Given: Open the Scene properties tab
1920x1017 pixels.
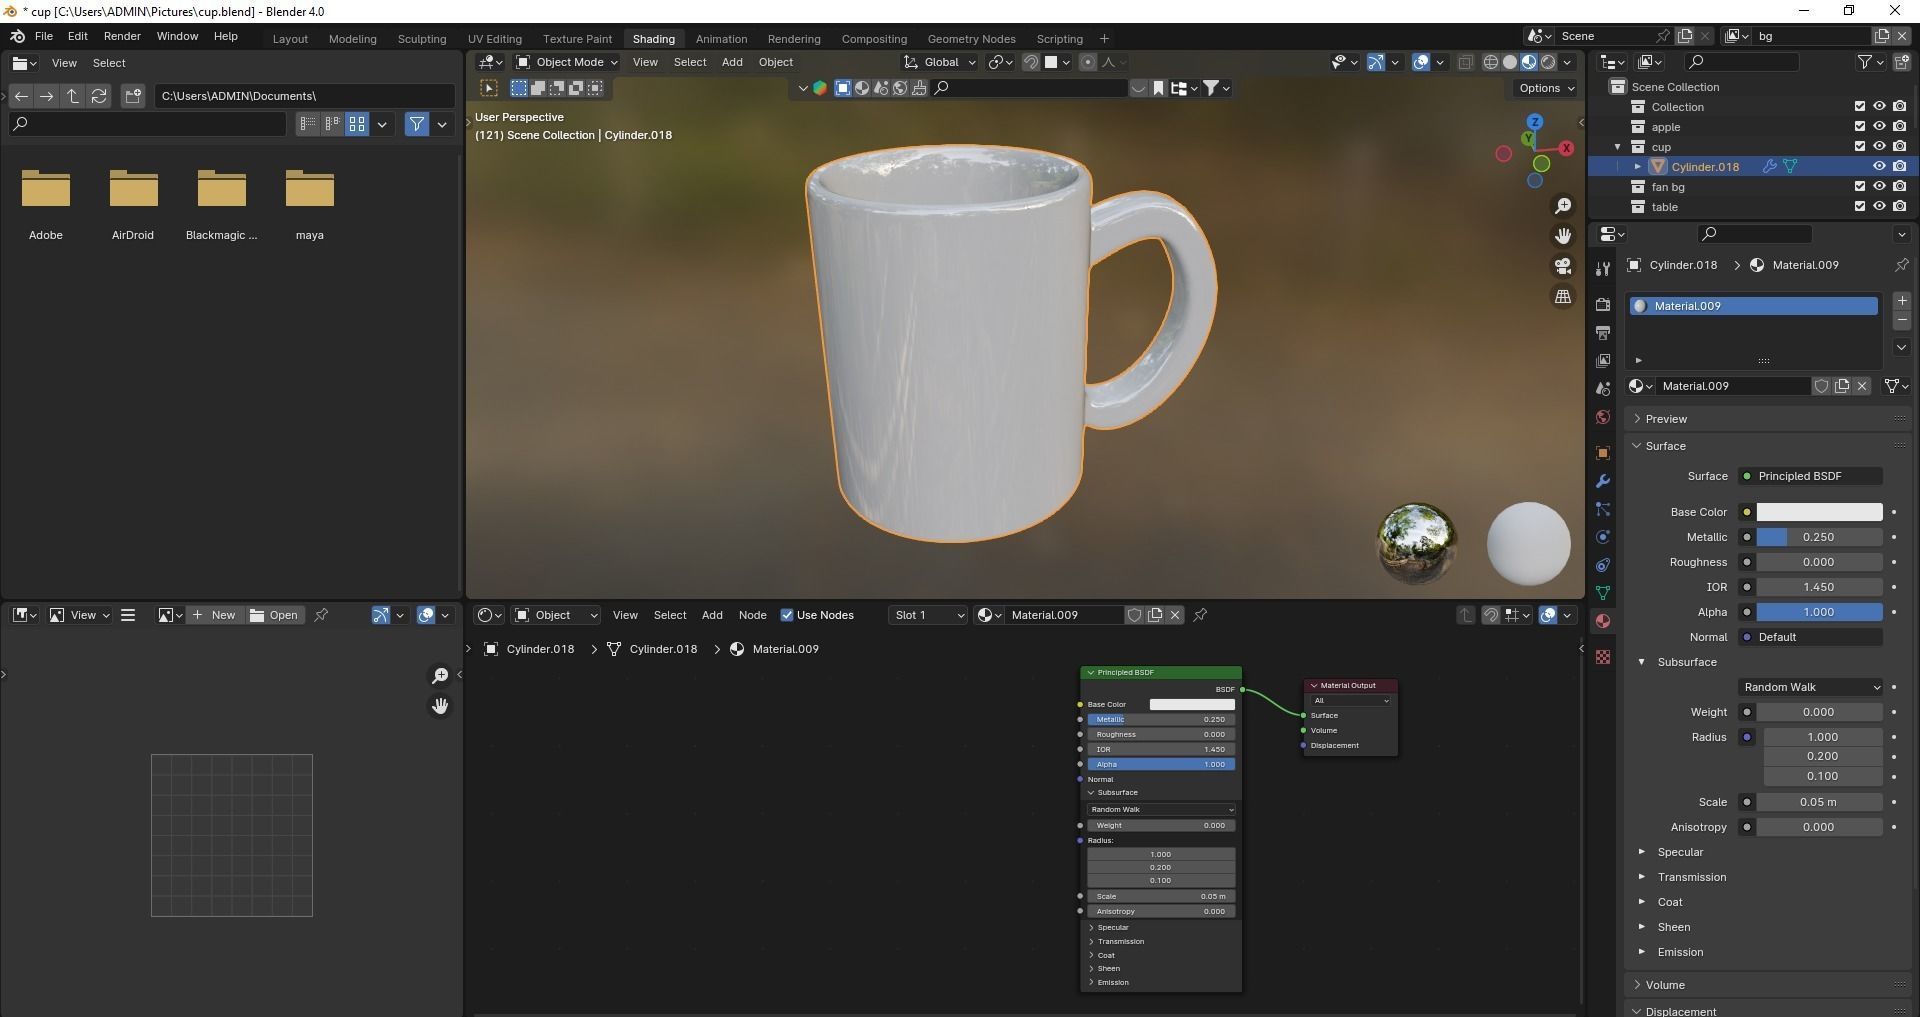Looking at the screenshot, I should [1603, 389].
